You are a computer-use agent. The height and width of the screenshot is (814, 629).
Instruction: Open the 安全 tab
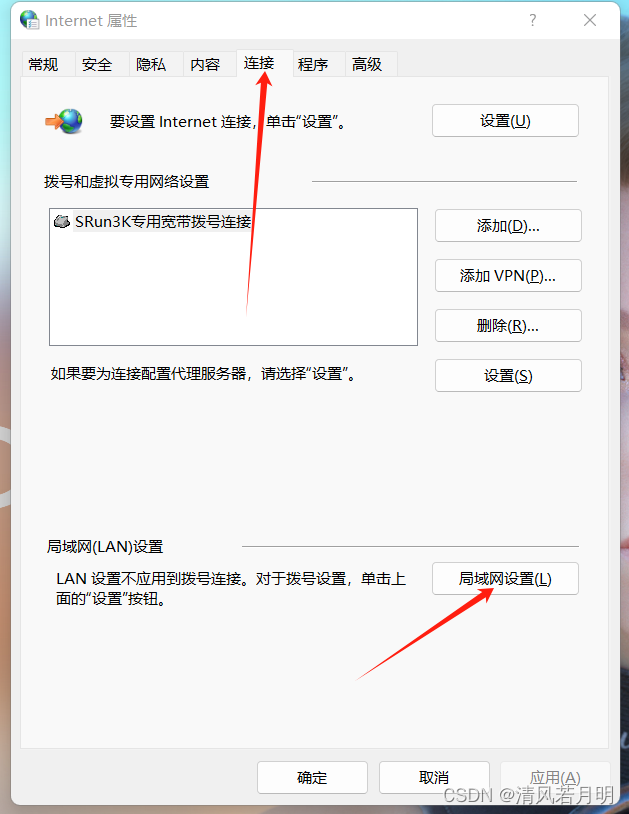click(97, 64)
